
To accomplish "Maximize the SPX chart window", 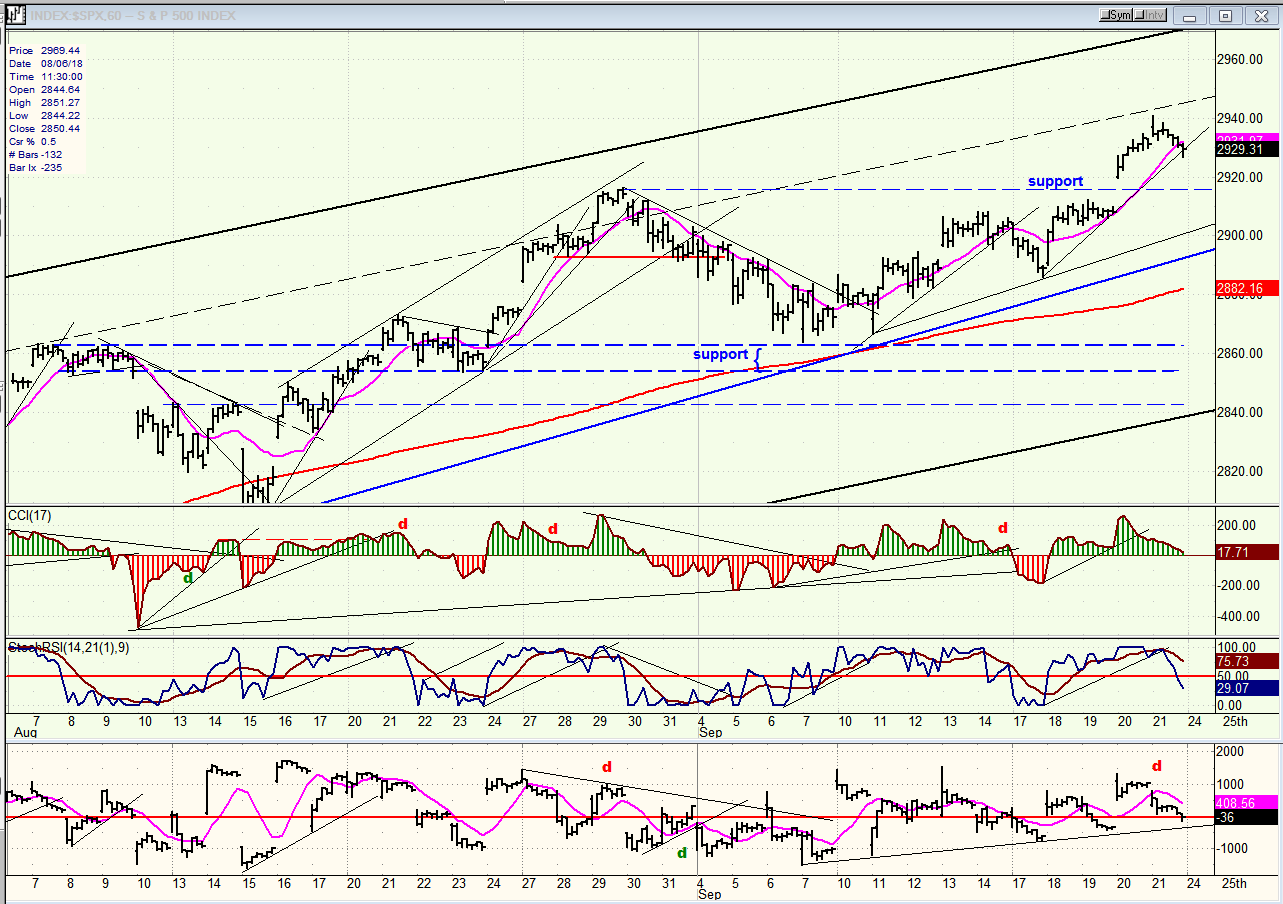I will (1225, 15).
